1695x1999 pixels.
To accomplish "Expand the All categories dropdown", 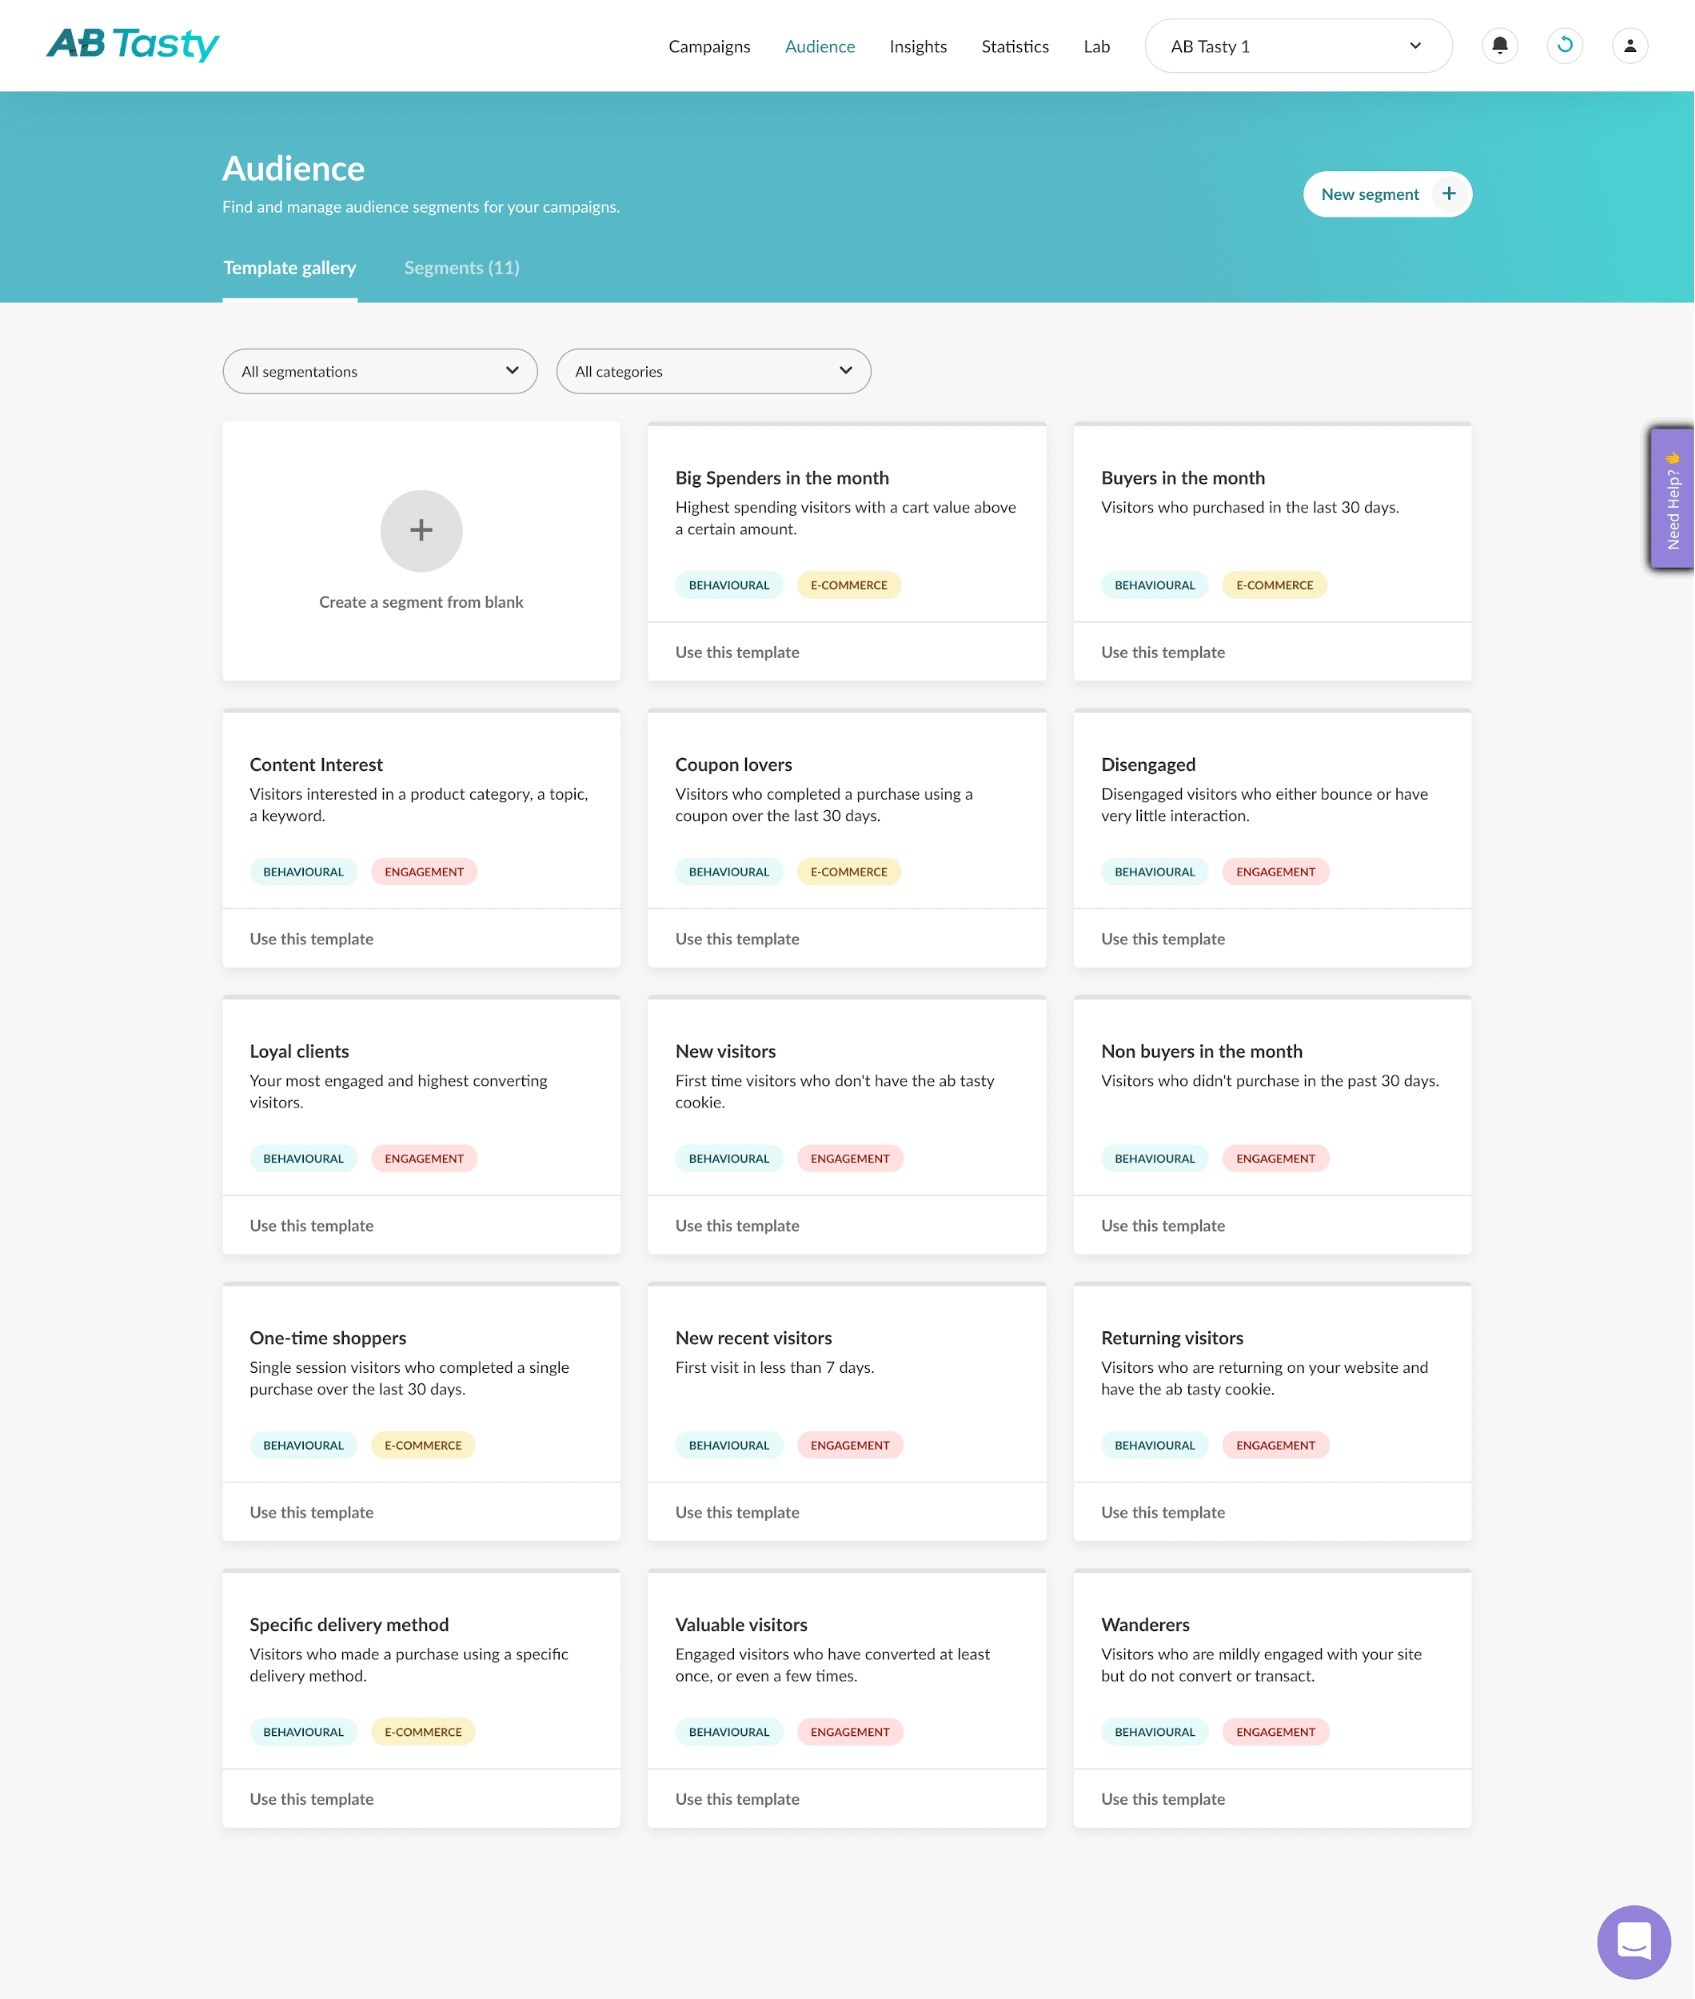I will pyautogui.click(x=713, y=371).
